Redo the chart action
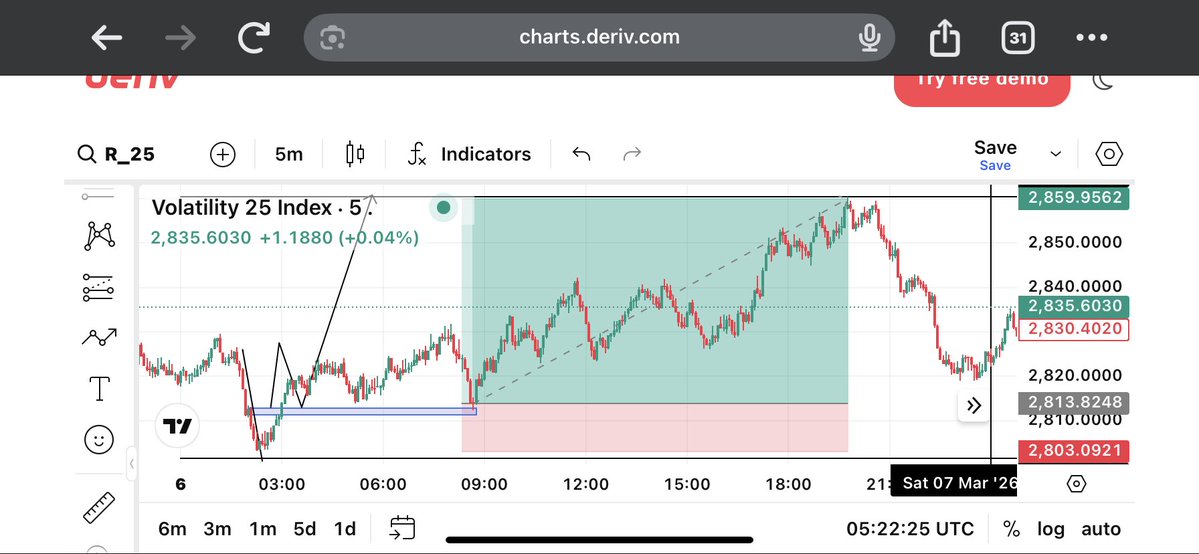The width and height of the screenshot is (1199, 554). coord(632,155)
